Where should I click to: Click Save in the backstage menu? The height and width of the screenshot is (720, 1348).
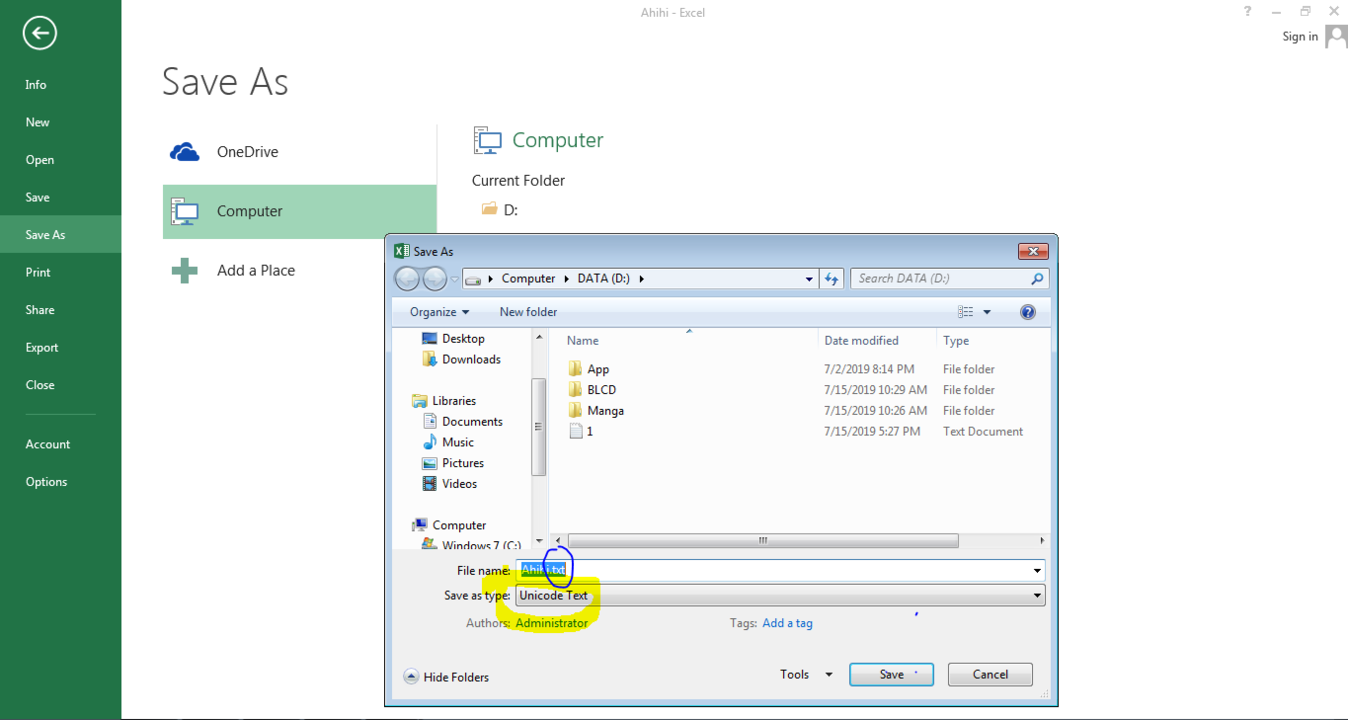pyautogui.click(x=38, y=197)
